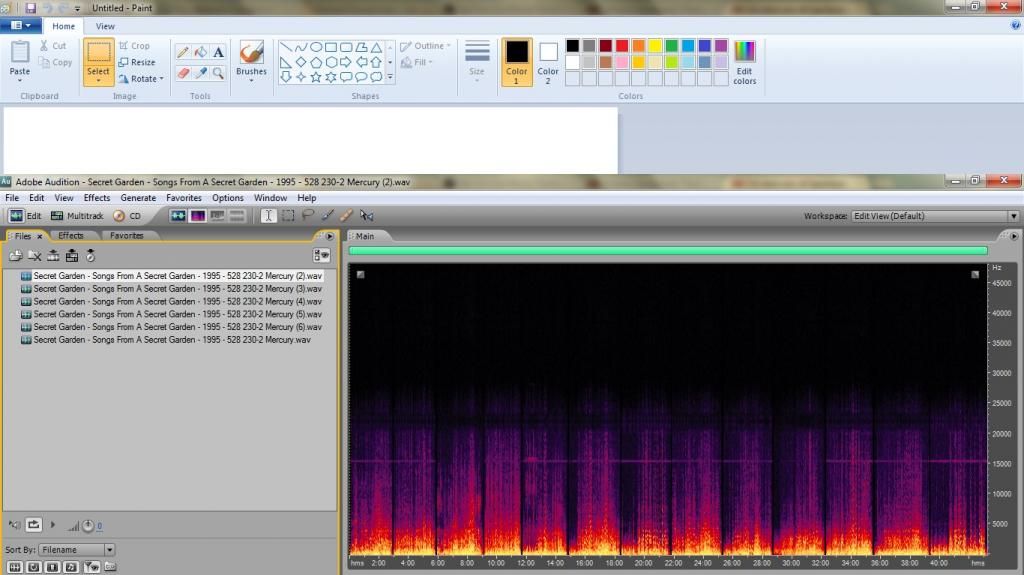This screenshot has height=575, width=1024.
Task: Click Import File icon in Files panel
Action: pos(16,255)
